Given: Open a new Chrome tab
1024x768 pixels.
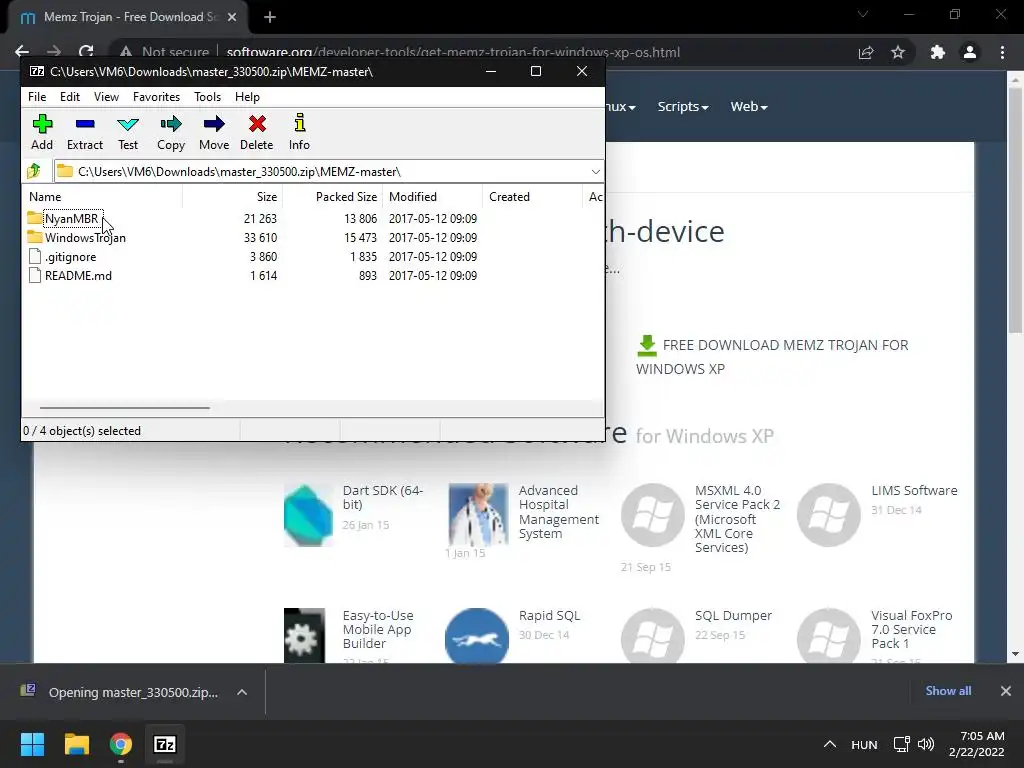Looking at the screenshot, I should pos(270,18).
